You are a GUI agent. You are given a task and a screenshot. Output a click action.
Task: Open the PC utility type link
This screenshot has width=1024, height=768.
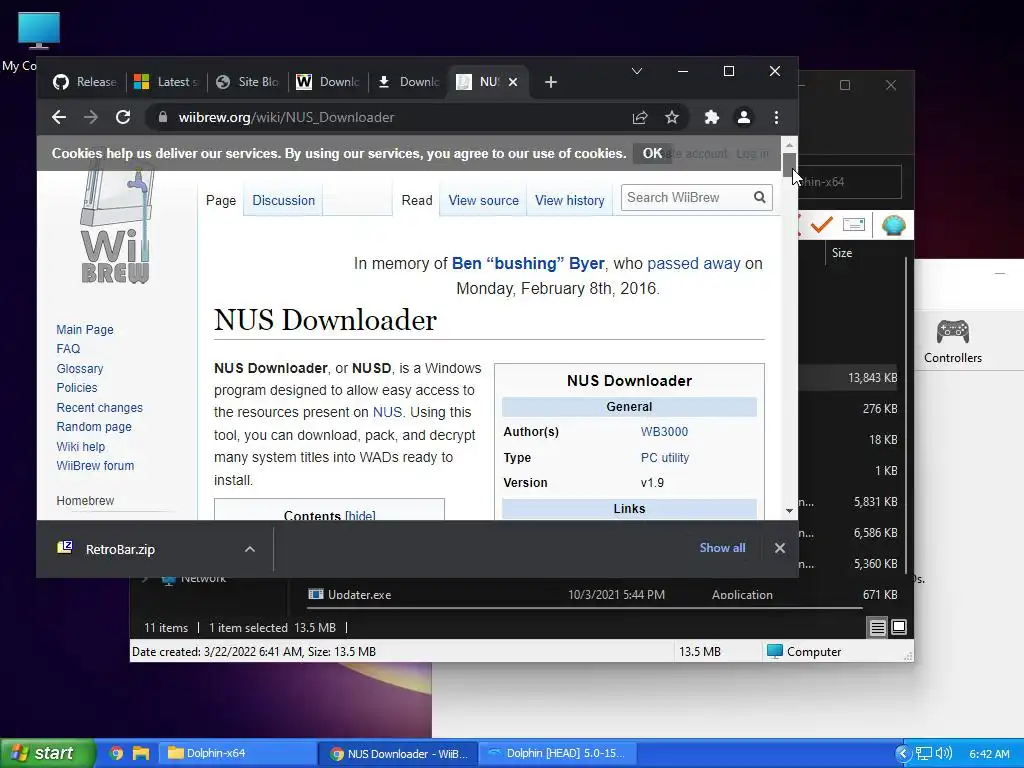coord(665,458)
